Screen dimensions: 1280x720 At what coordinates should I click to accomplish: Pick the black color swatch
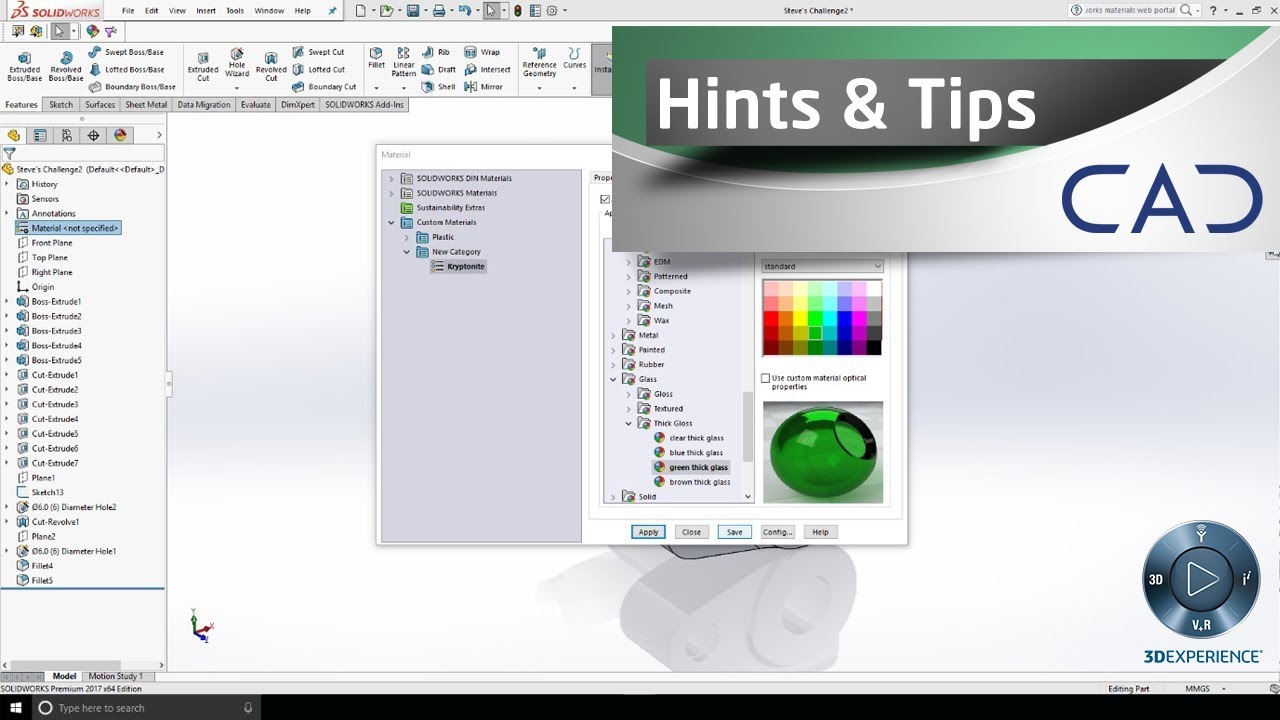tap(874, 347)
